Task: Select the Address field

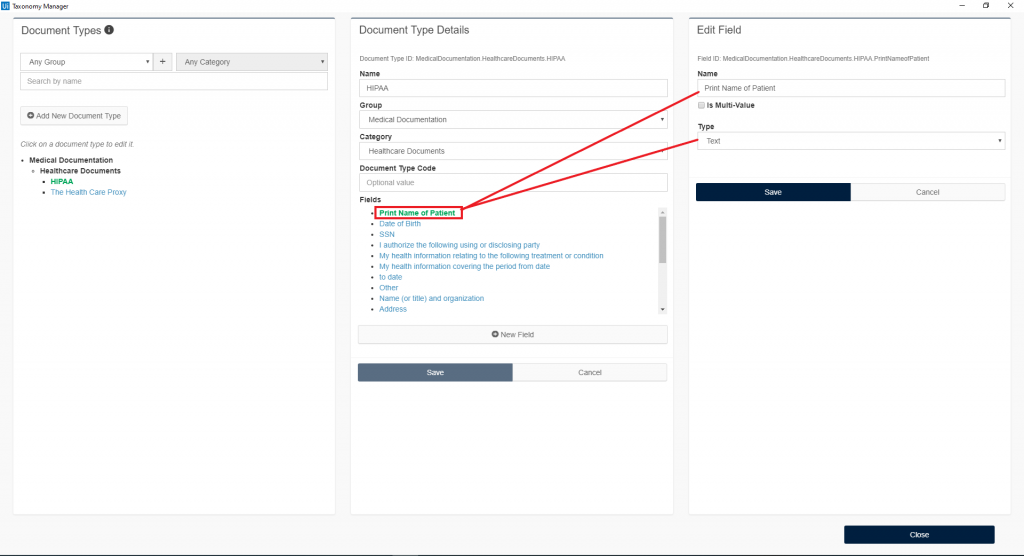Action: pos(392,309)
